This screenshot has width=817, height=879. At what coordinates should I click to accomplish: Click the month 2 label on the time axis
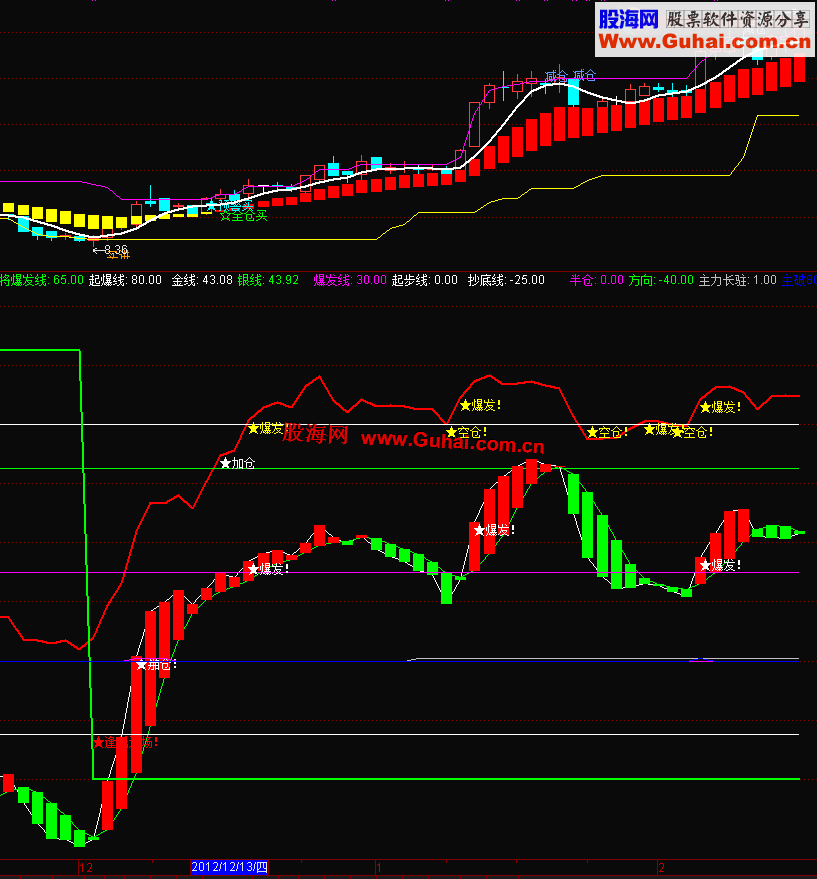tap(662, 868)
